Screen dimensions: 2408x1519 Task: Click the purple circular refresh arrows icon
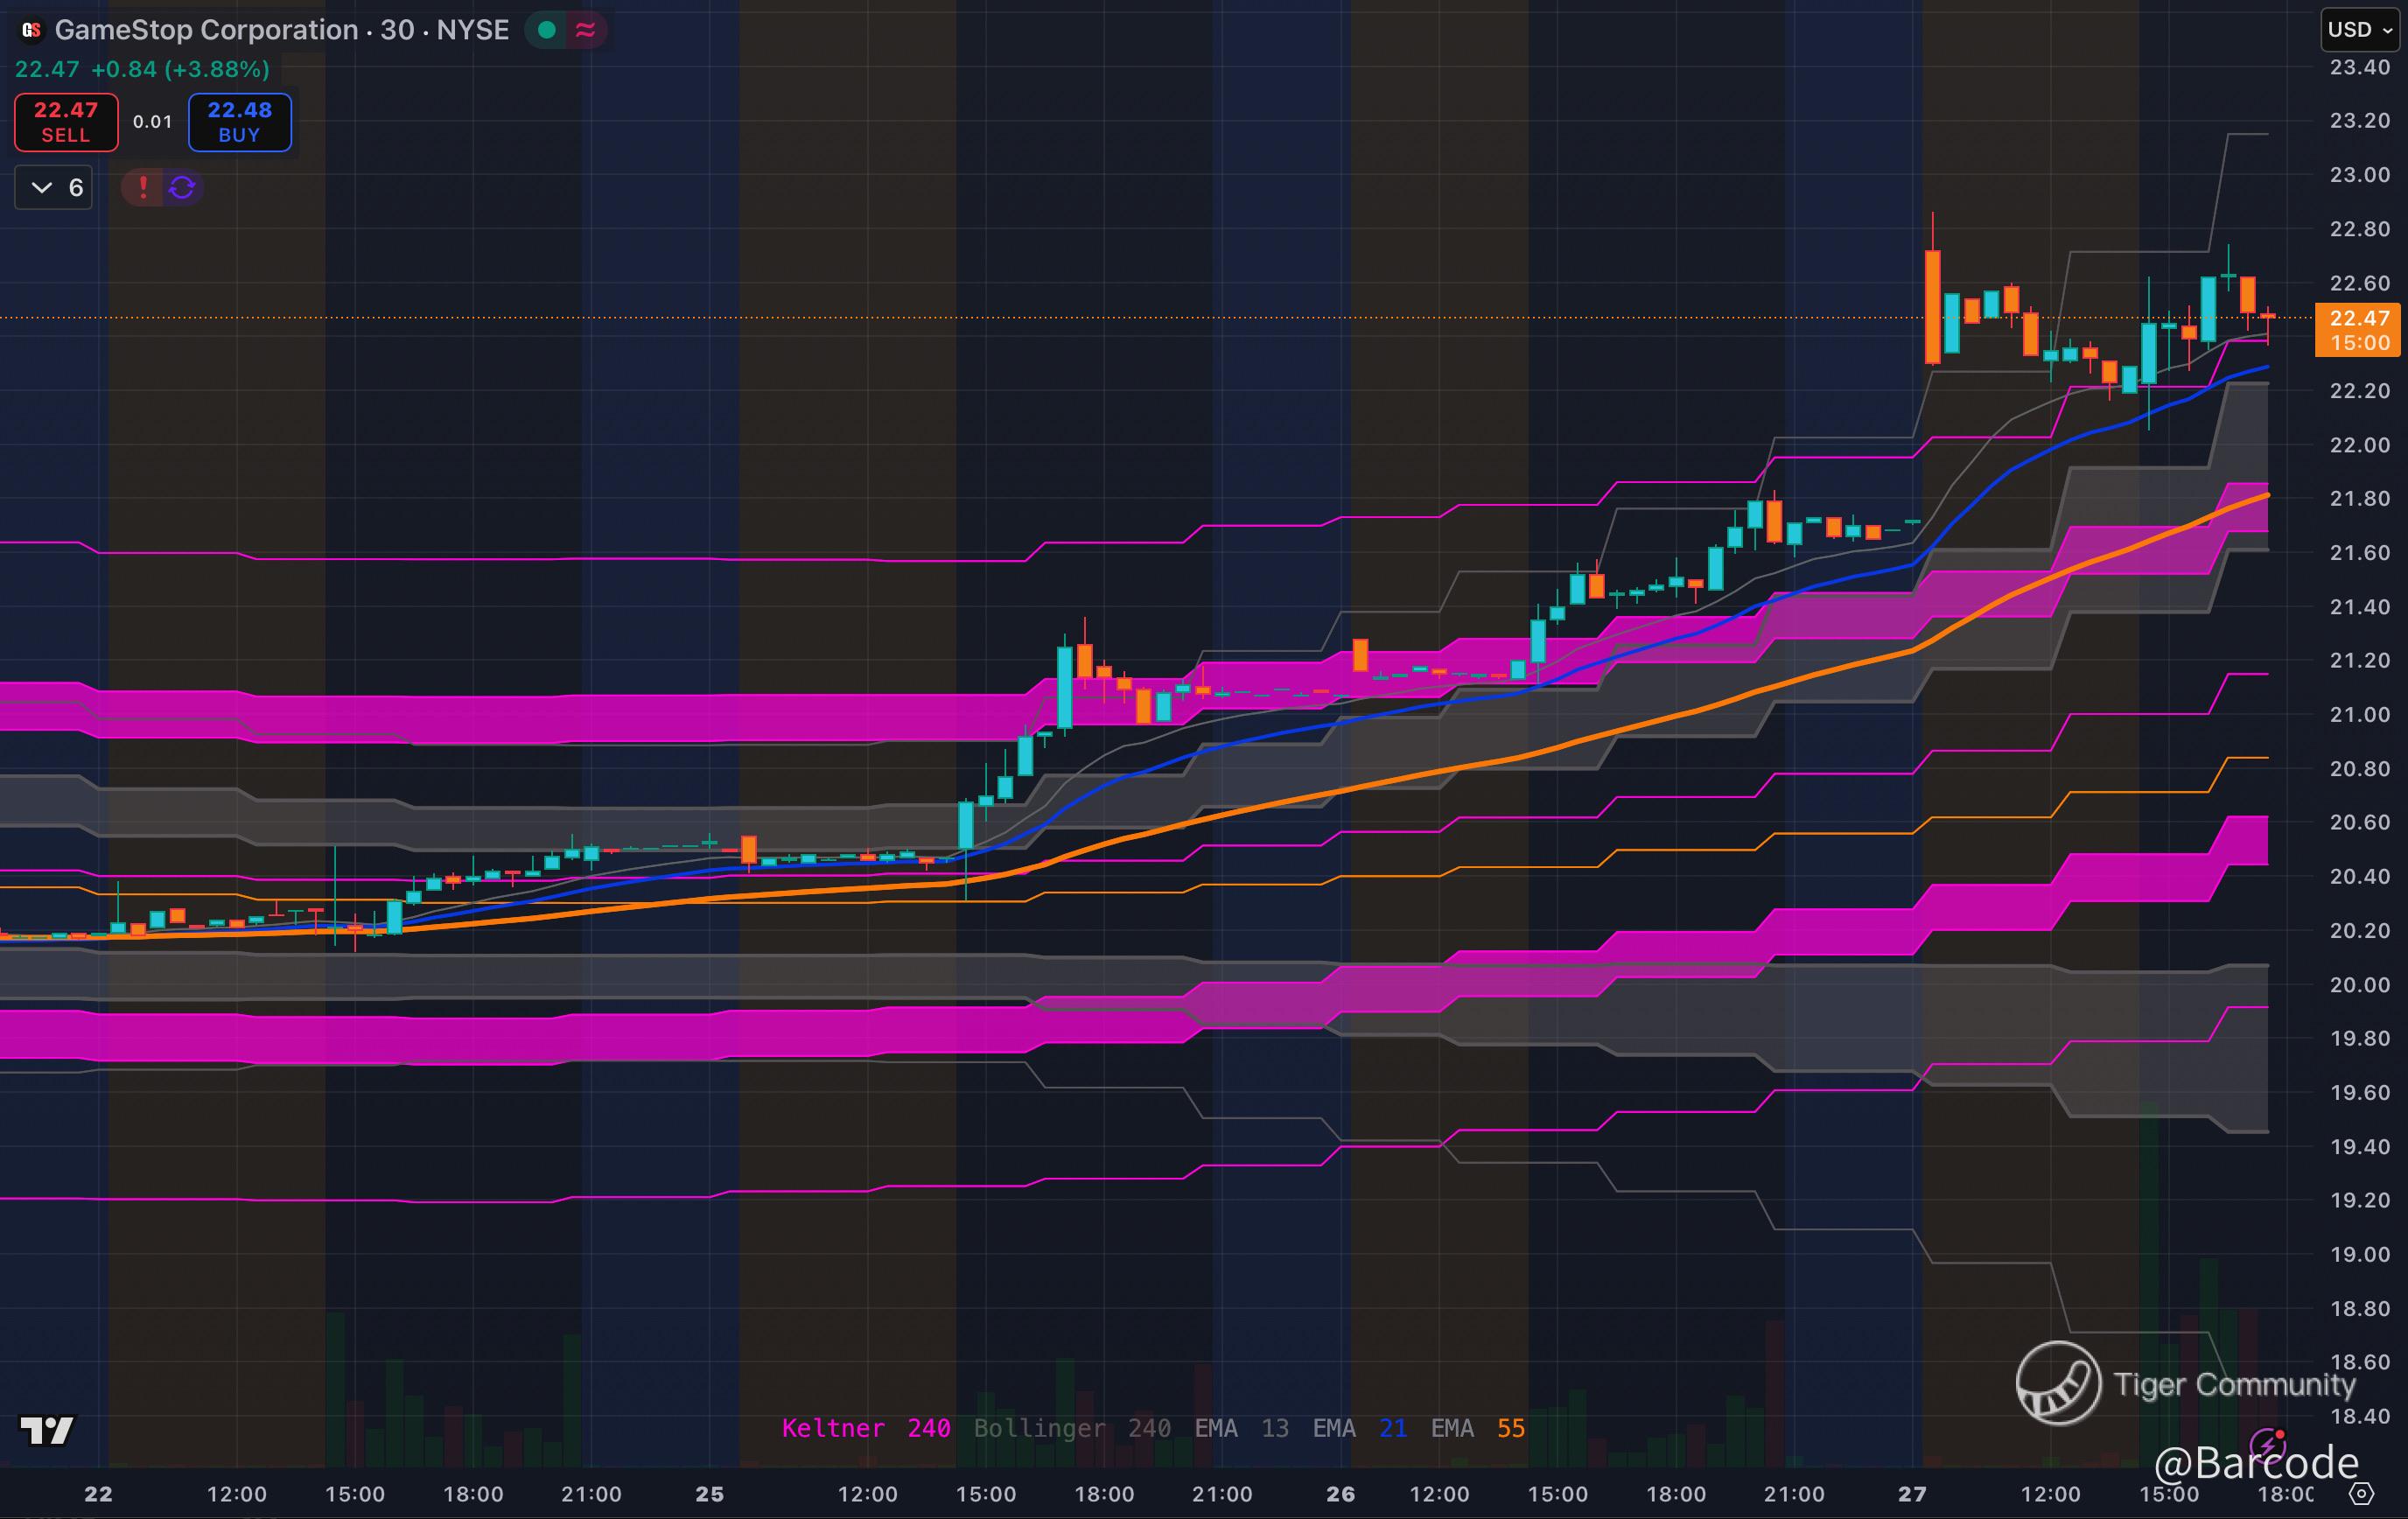182,187
